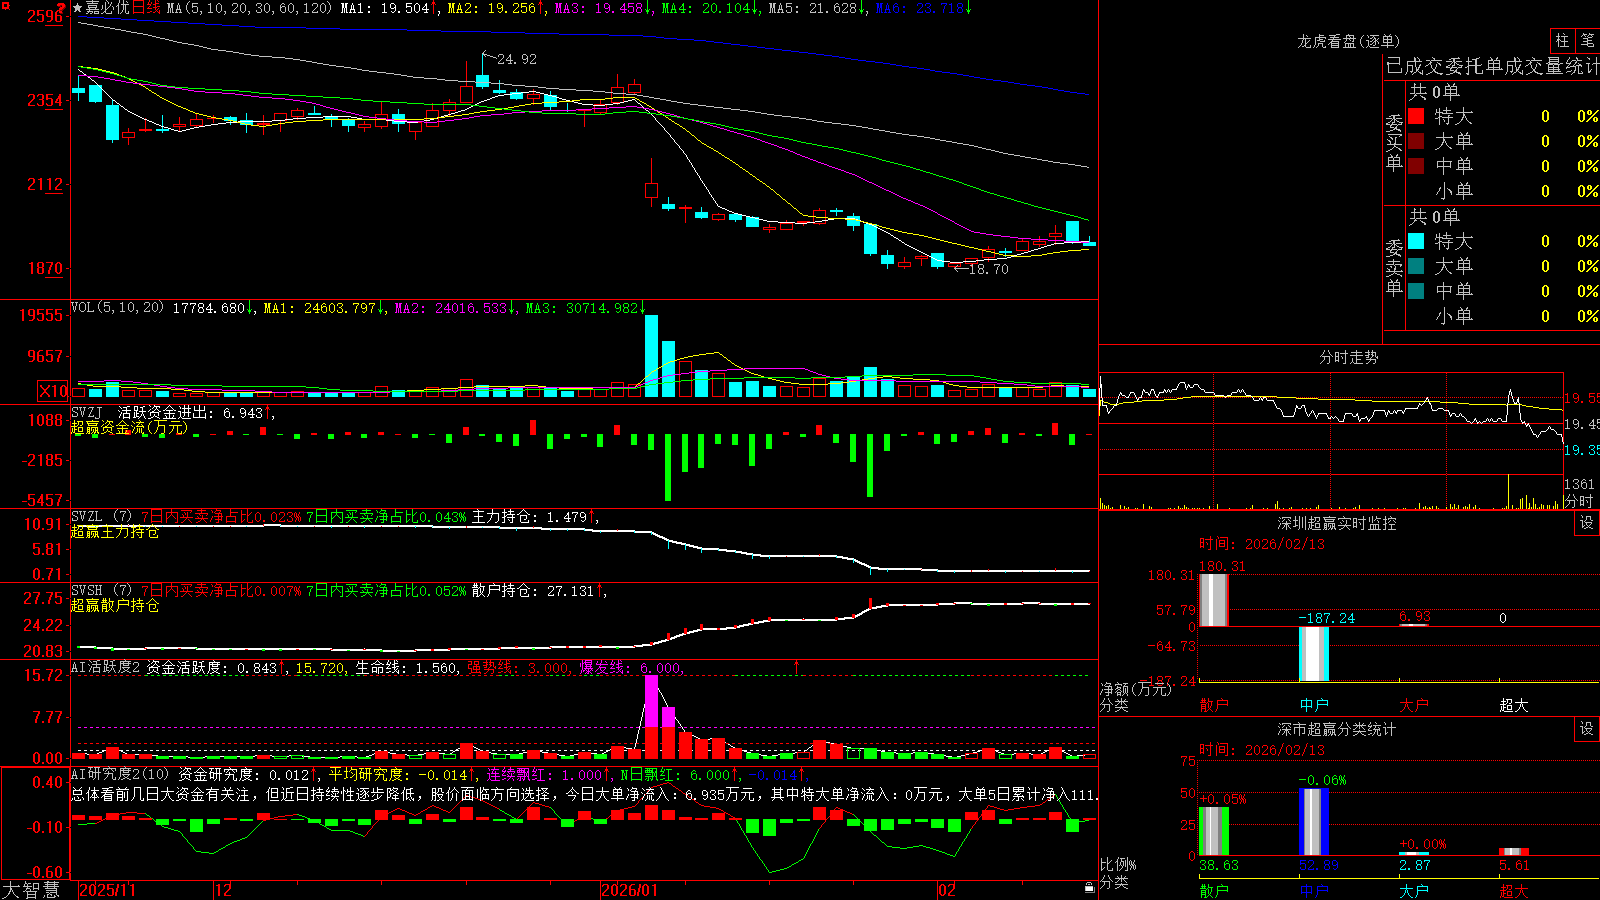This screenshot has height=900, width=1600.
Task: Click 超大 category label in 实时监控 chart
Action: 1514,705
